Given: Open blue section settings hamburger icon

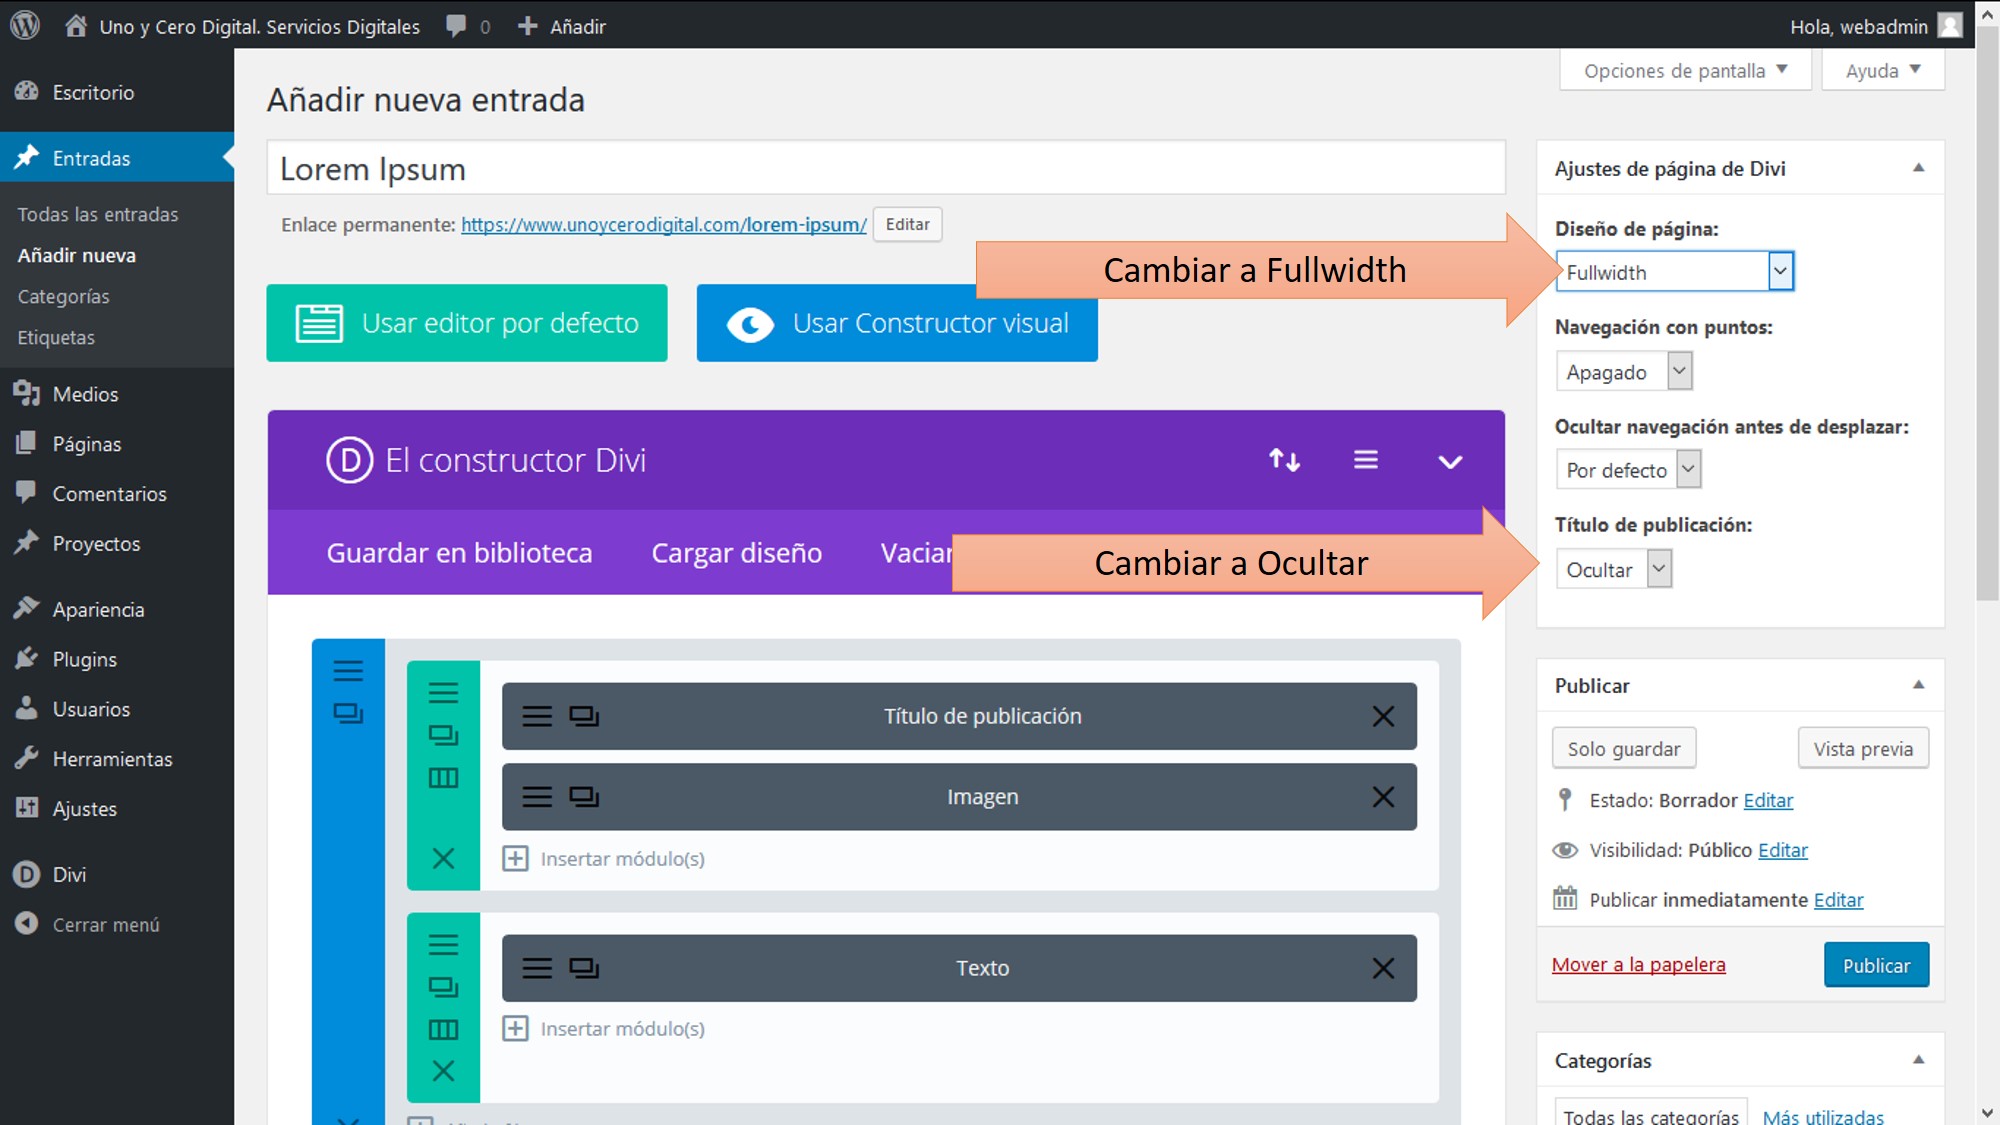Looking at the screenshot, I should 348,671.
